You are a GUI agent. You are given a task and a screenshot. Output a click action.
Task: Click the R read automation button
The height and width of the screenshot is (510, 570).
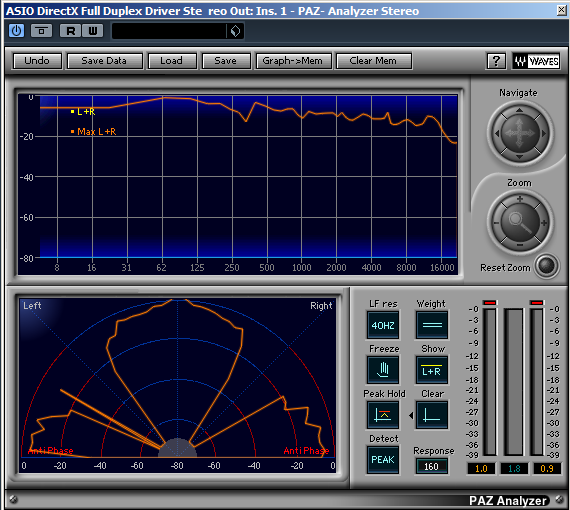click(71, 31)
